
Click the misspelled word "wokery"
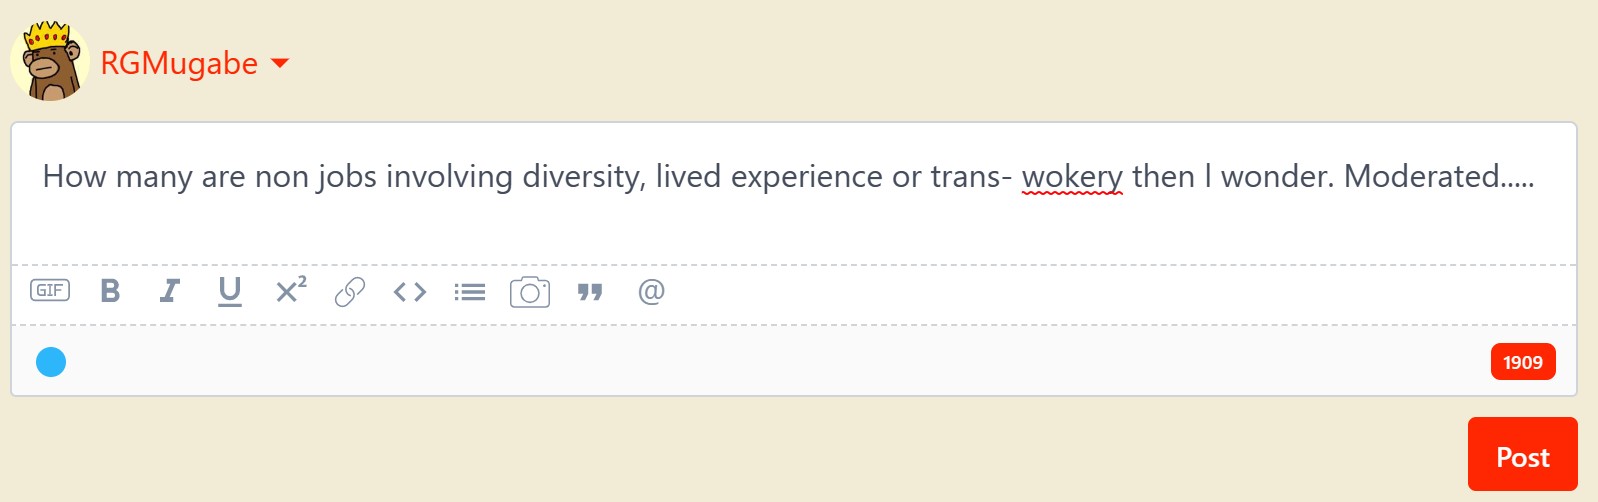[x=1072, y=177]
